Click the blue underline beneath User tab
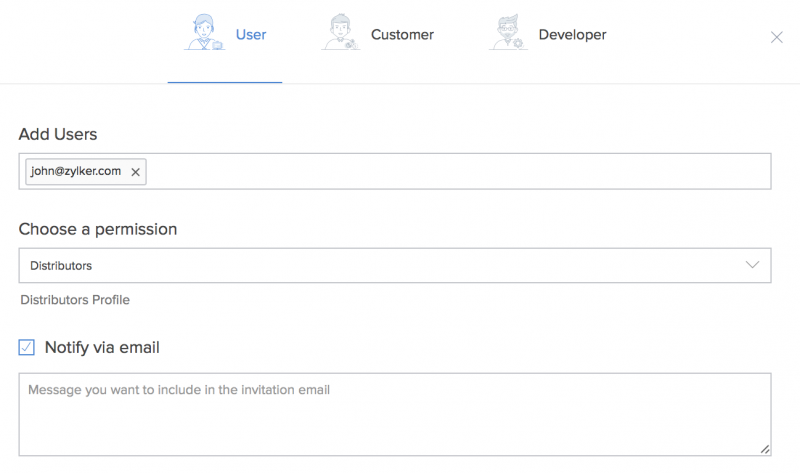Screen dimensions: 800x473 (225, 82)
